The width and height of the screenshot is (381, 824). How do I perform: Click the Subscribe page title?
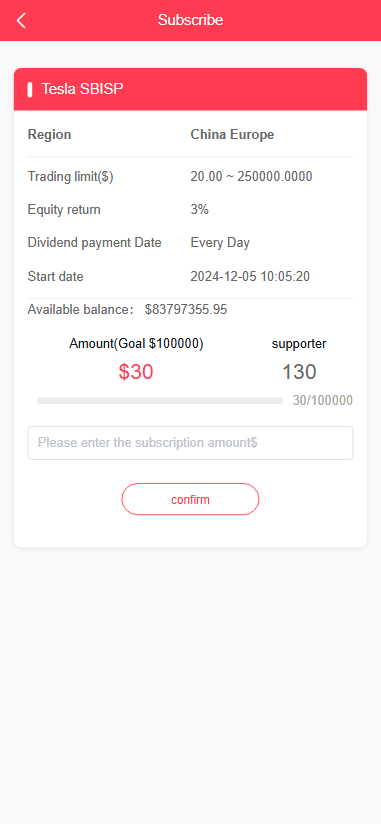tap(190, 20)
